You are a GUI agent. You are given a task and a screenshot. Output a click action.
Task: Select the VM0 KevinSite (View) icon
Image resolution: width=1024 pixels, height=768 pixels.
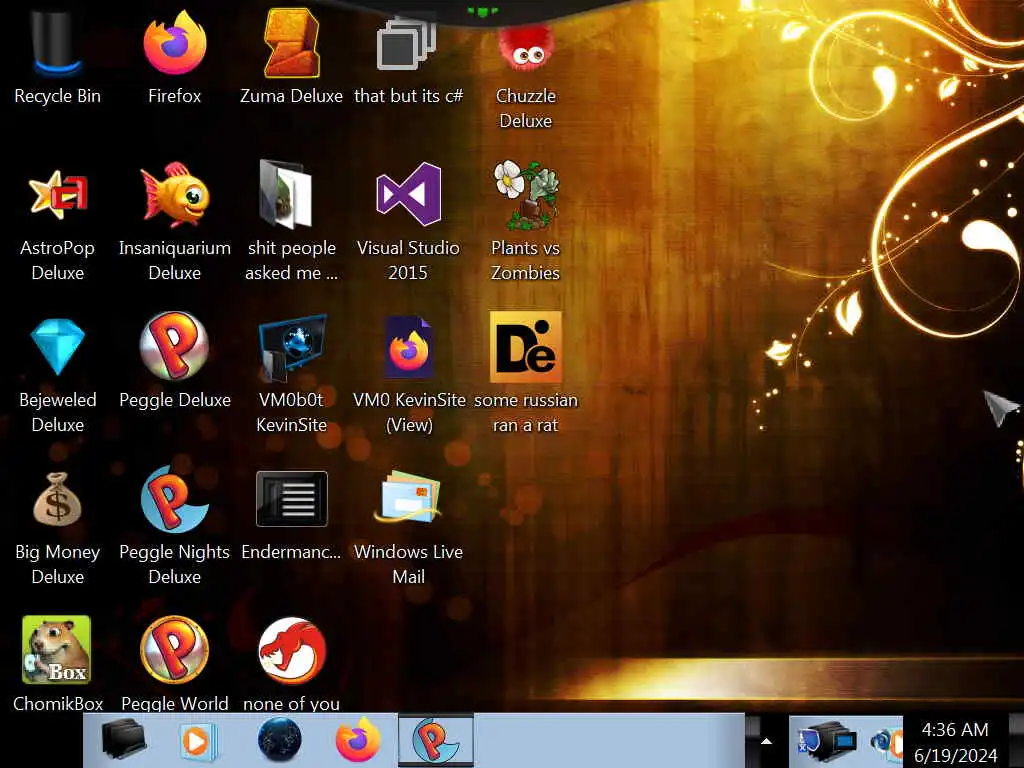coord(409,347)
